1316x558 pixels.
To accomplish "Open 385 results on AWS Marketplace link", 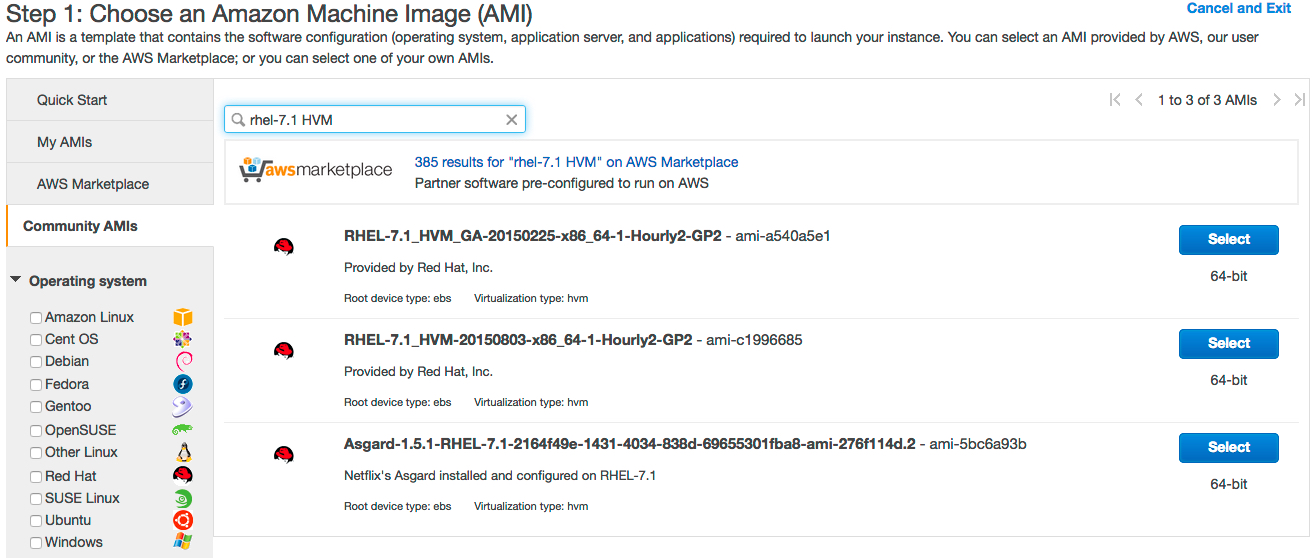I will pyautogui.click(x=576, y=162).
